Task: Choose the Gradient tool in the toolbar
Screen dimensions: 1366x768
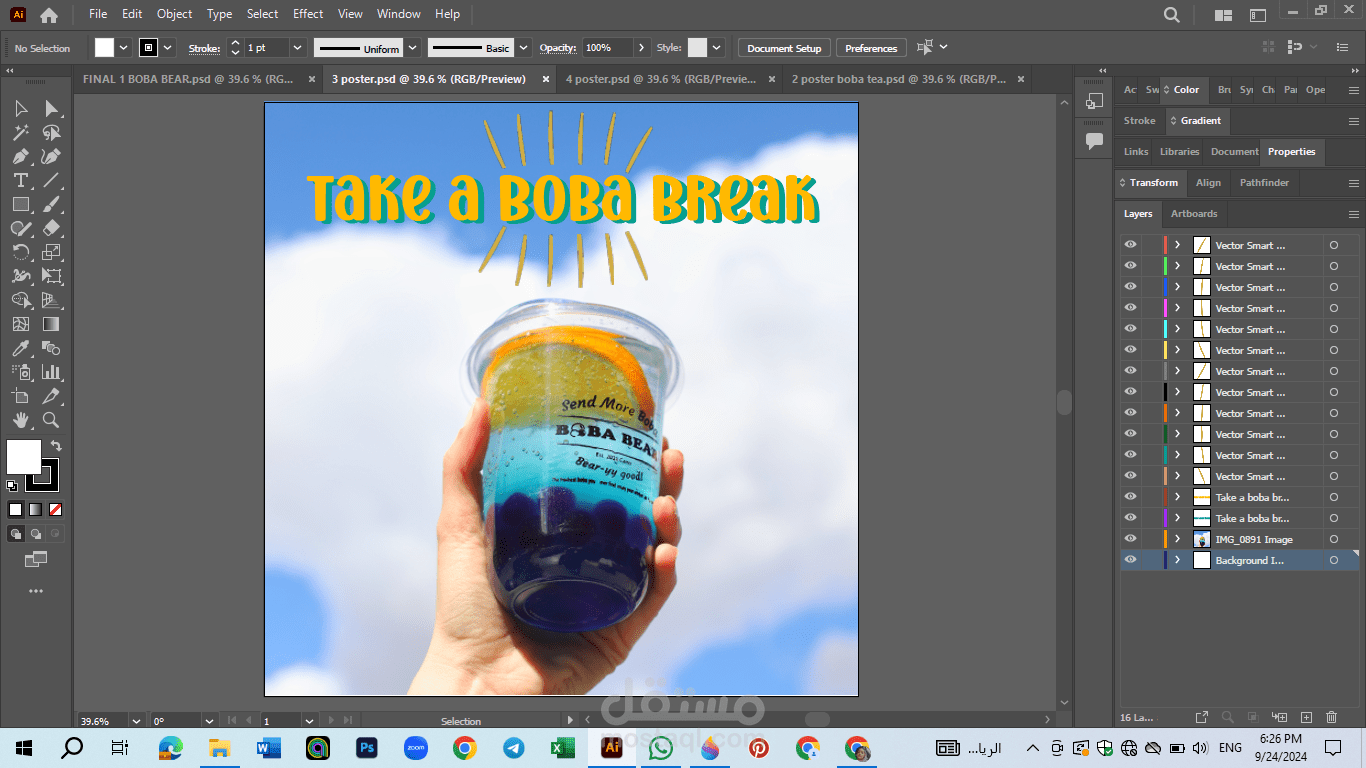Action: pyautogui.click(x=52, y=324)
